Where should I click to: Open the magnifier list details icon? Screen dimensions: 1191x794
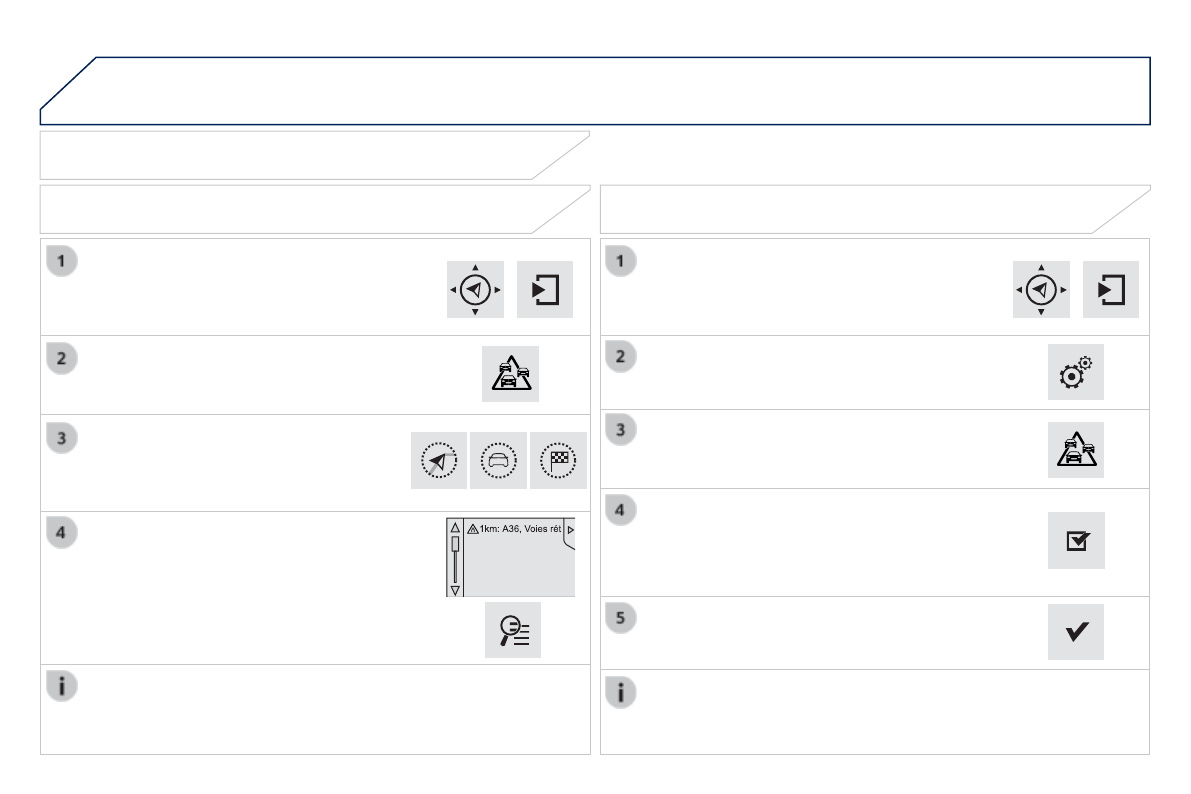coord(513,630)
